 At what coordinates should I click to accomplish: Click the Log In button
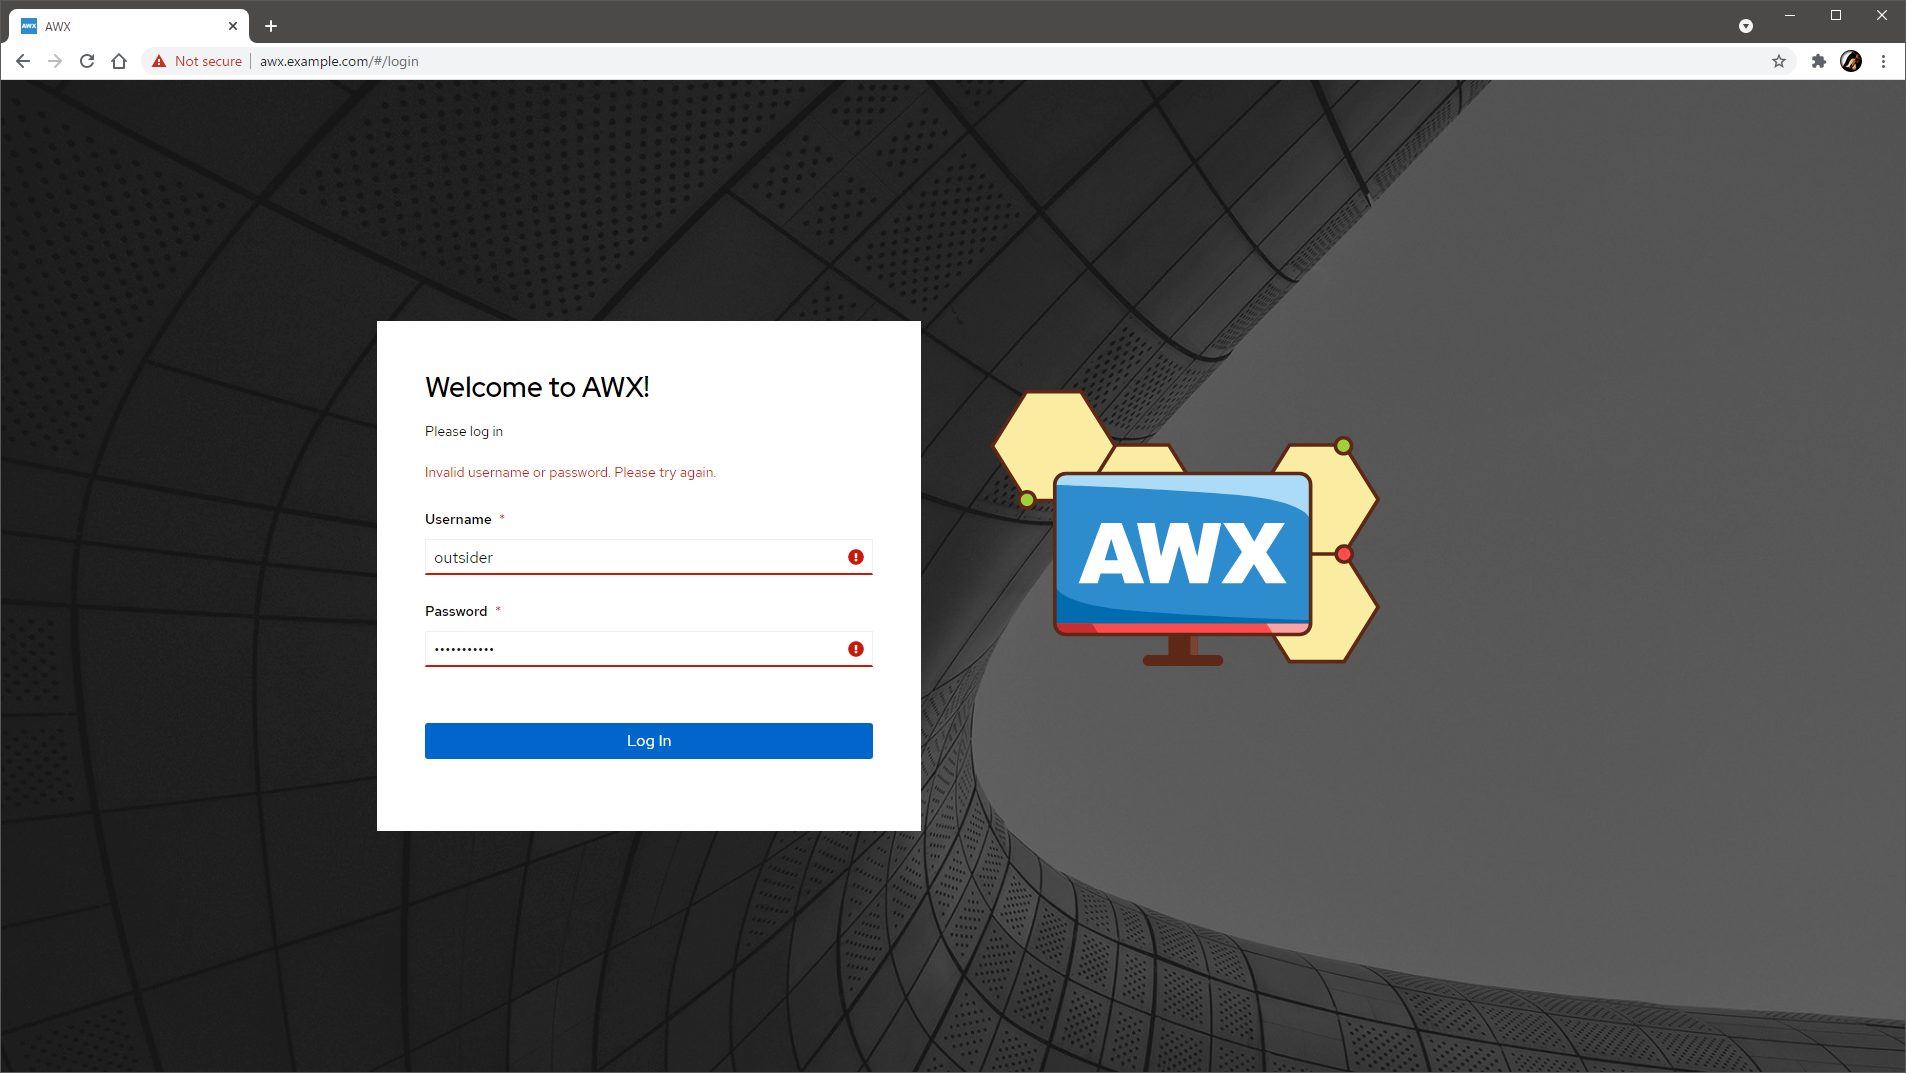pos(648,741)
